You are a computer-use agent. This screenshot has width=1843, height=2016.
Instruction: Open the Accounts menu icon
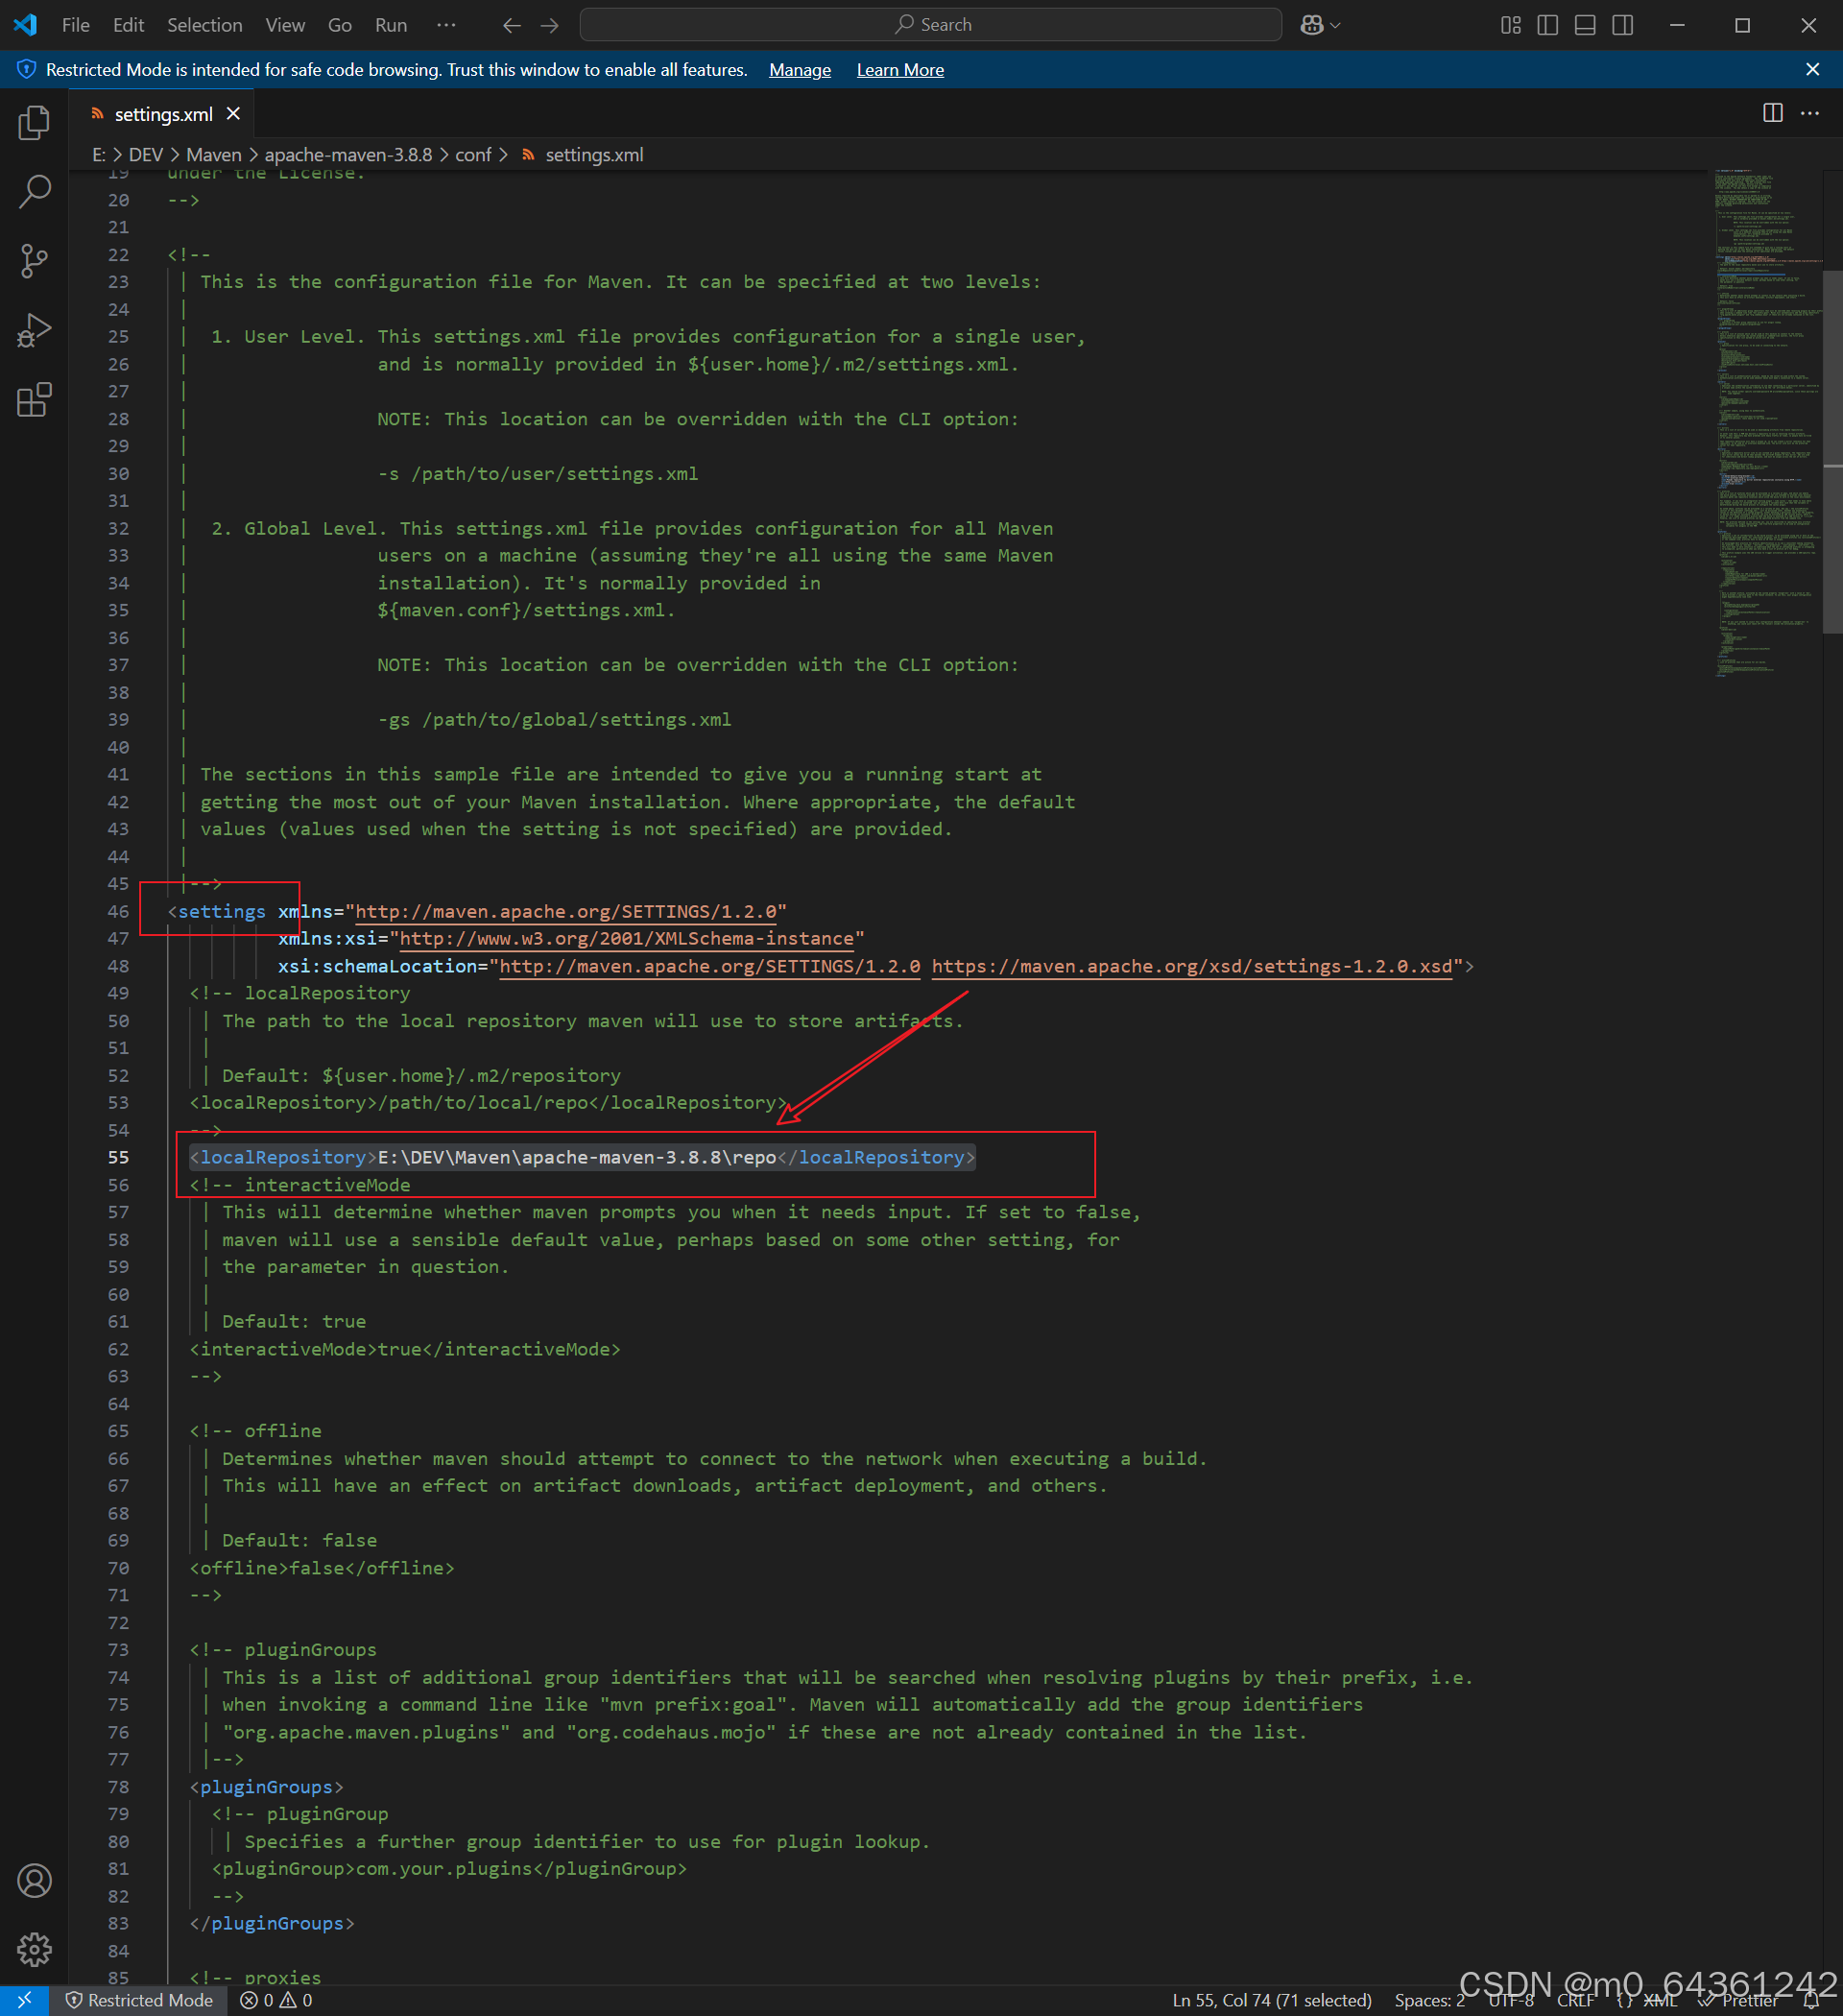34,1880
